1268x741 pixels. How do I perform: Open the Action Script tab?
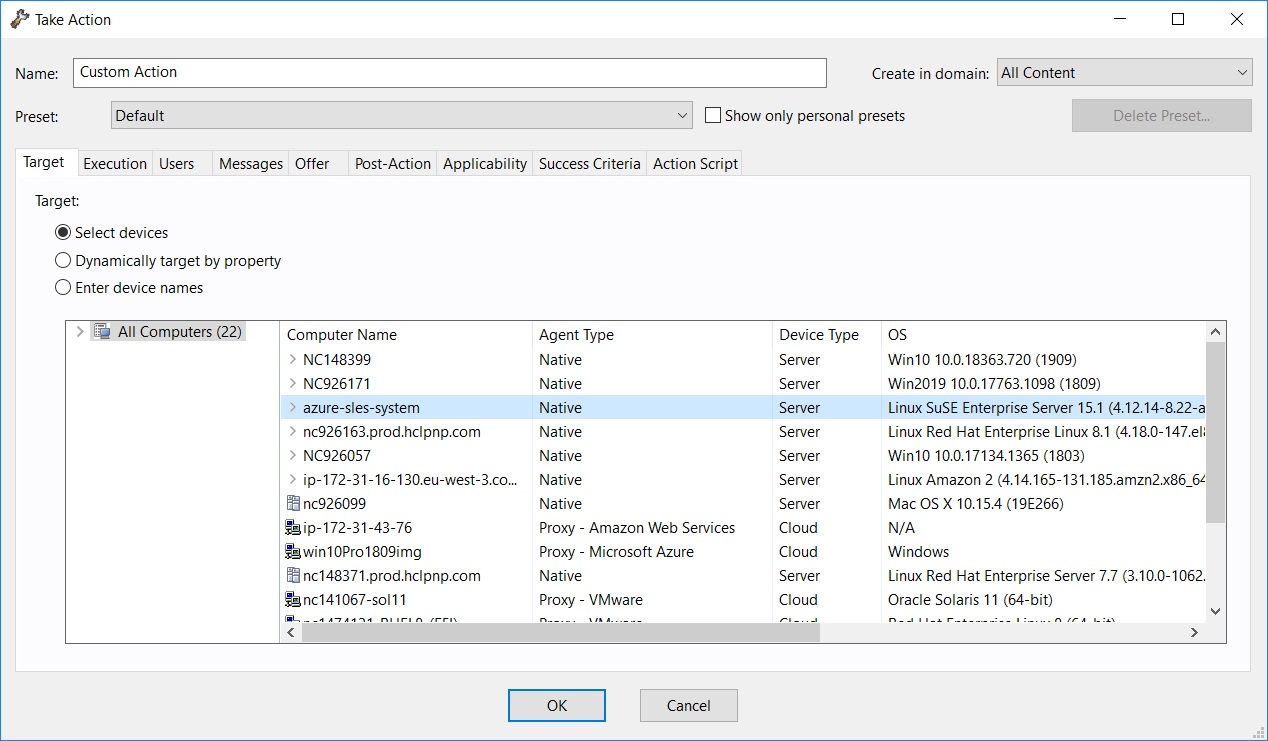pos(695,164)
